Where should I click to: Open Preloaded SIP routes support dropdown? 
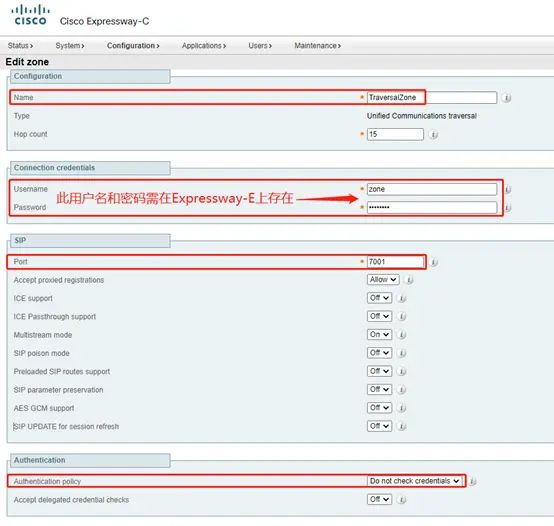pos(379,371)
